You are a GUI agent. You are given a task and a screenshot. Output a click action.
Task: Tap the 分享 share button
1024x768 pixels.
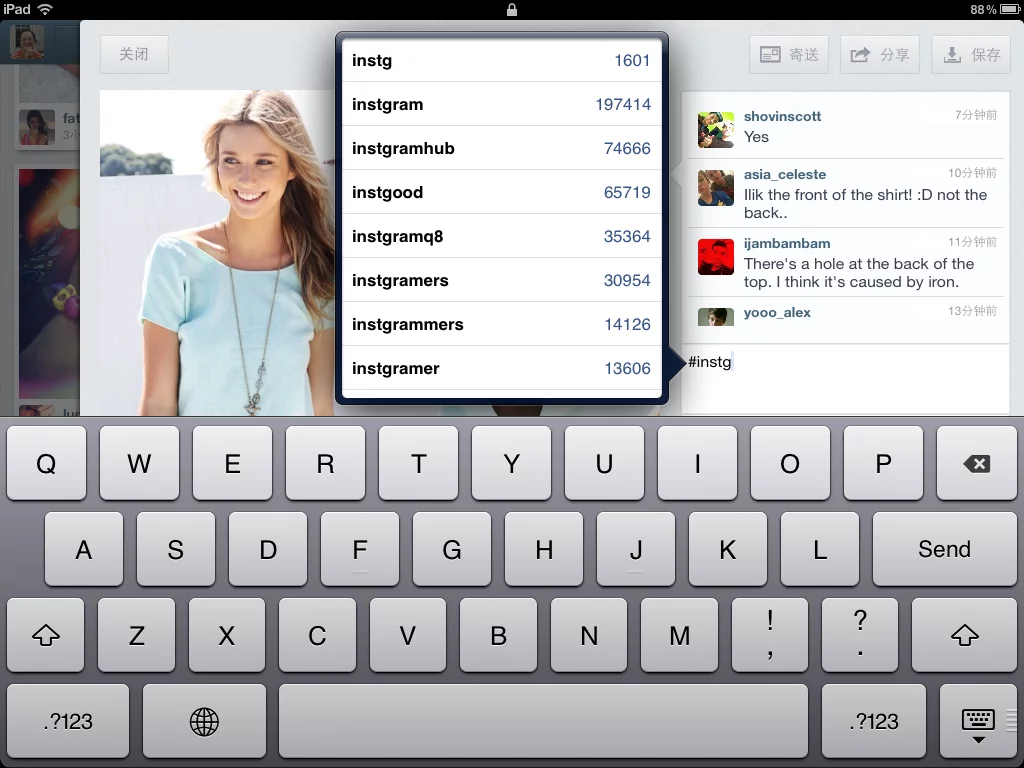coord(880,54)
